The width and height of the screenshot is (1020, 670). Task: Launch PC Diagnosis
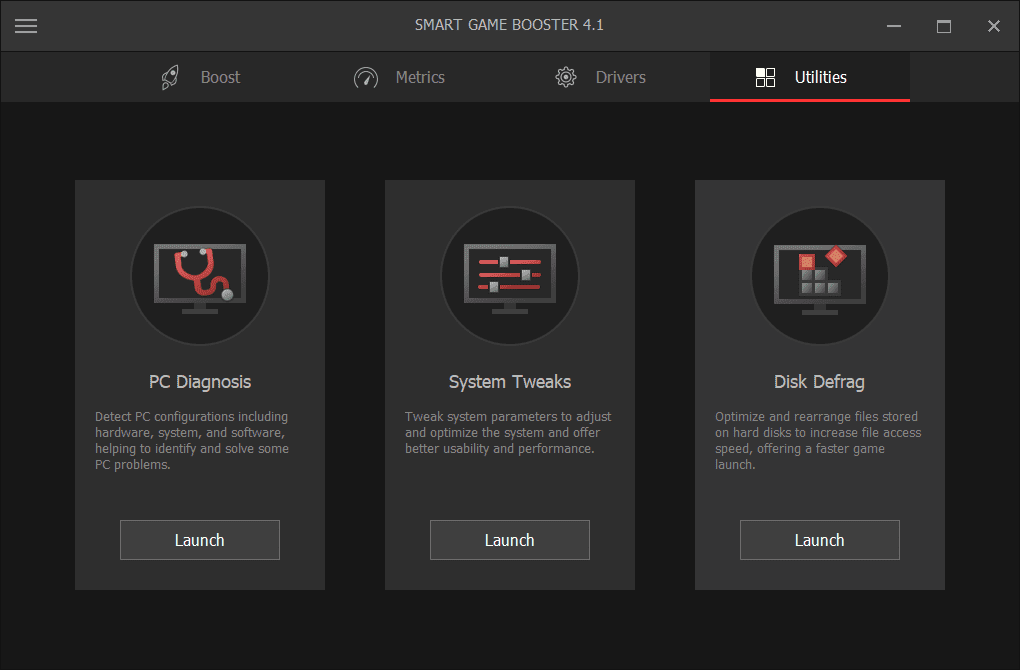point(200,540)
